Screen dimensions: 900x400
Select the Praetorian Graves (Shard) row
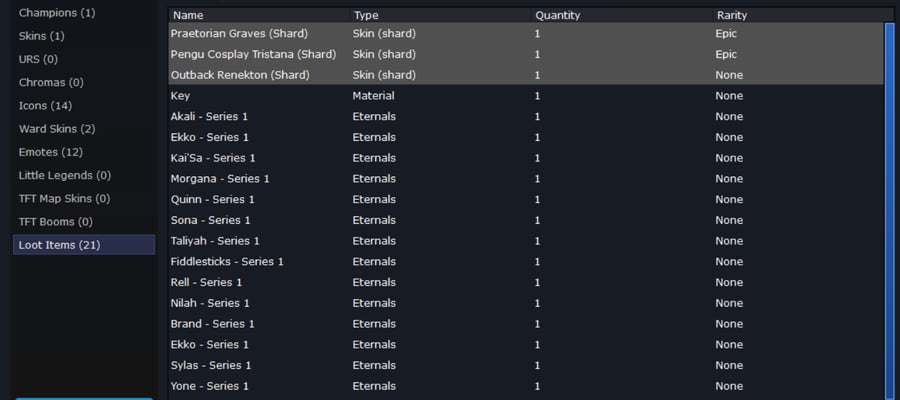pos(526,34)
